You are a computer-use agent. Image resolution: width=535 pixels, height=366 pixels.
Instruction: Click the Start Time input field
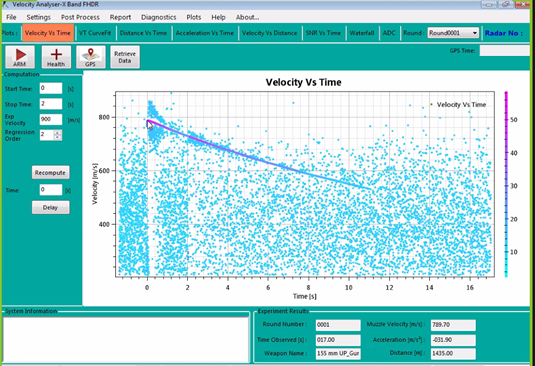point(51,88)
